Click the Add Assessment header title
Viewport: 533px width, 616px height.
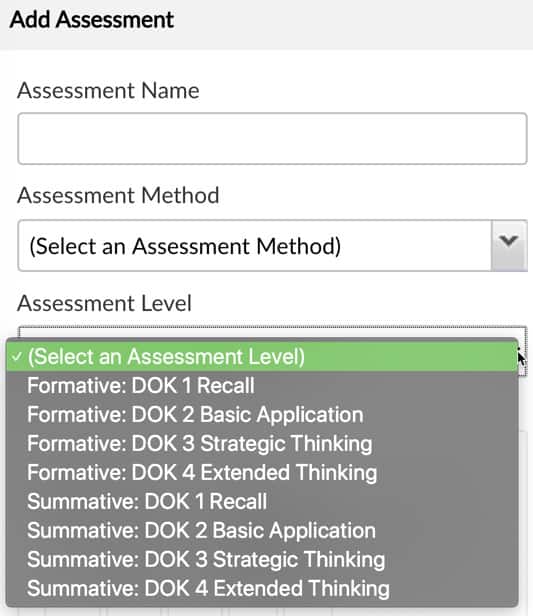coord(92,20)
